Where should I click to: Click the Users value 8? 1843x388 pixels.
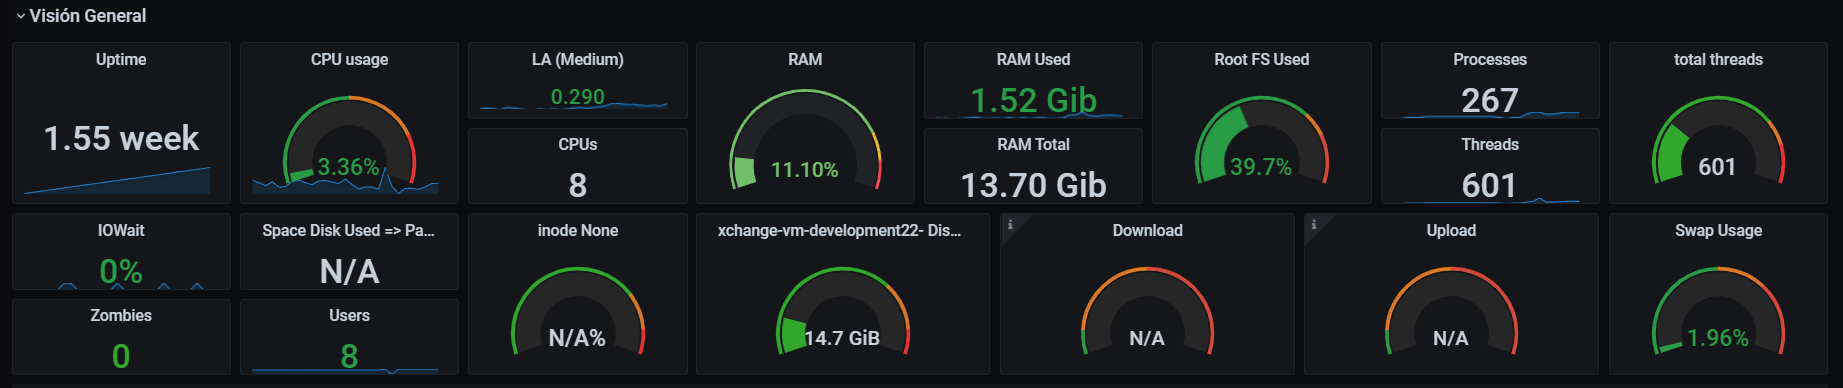coord(349,356)
